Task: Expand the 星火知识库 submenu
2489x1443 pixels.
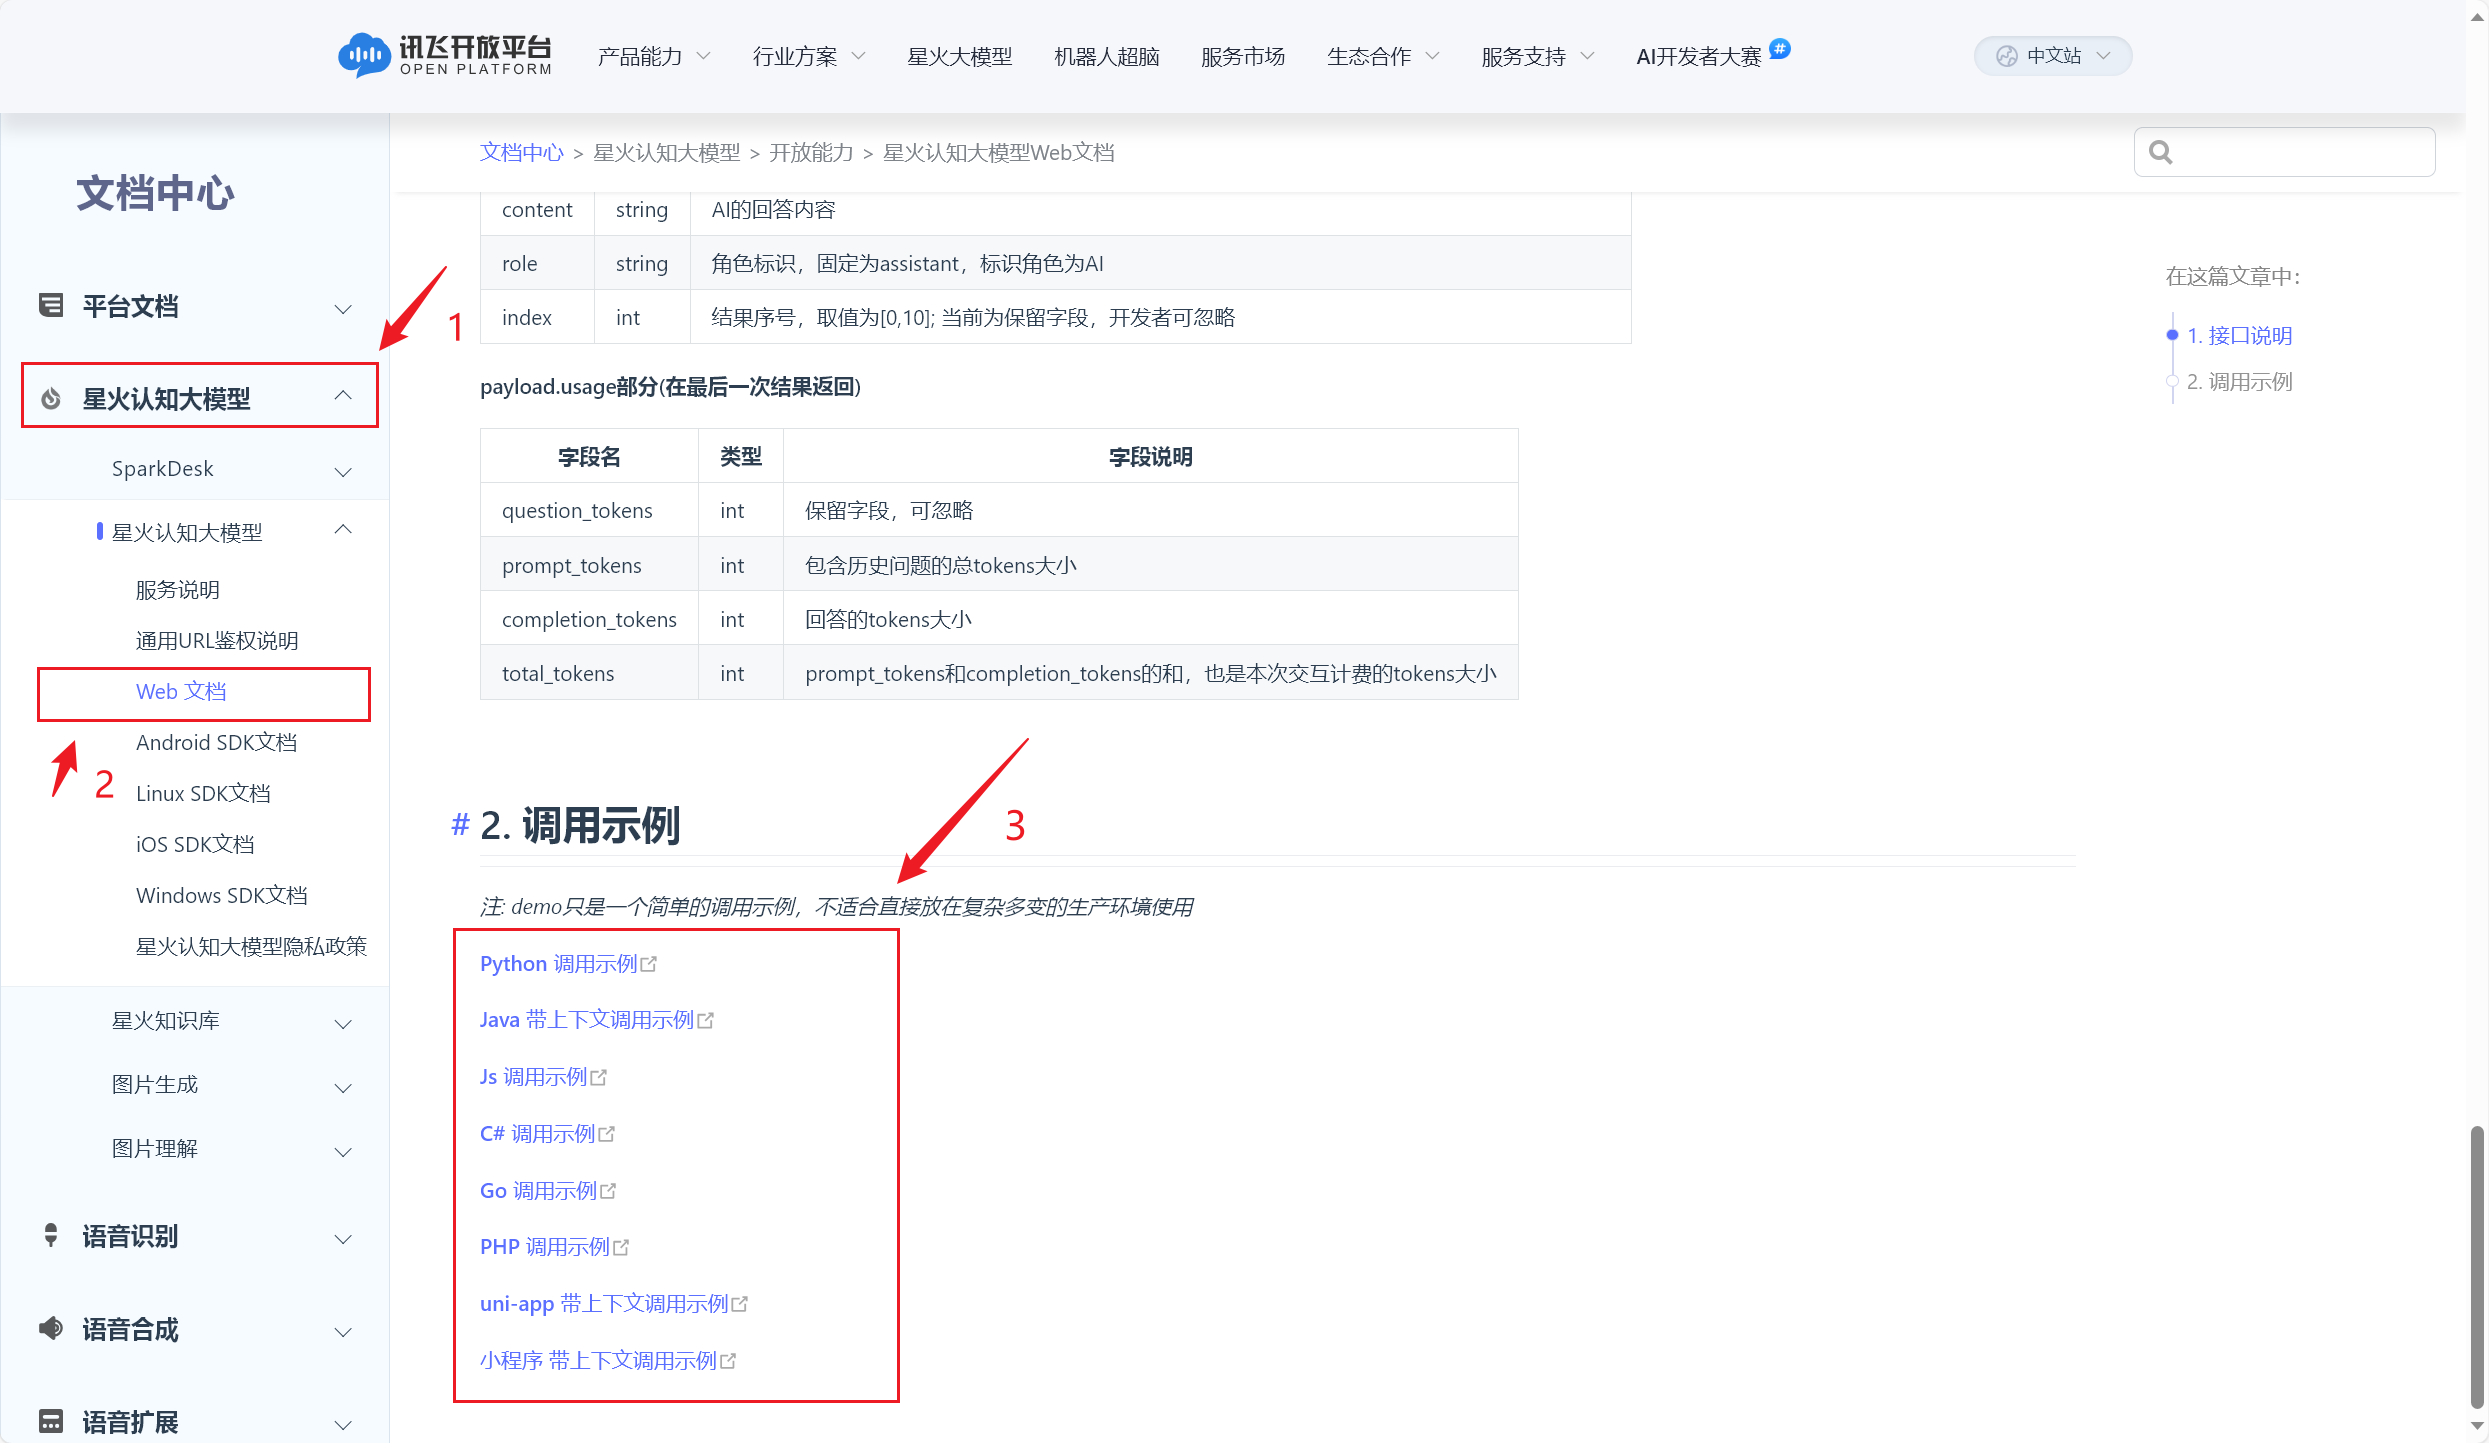Action: (343, 1023)
